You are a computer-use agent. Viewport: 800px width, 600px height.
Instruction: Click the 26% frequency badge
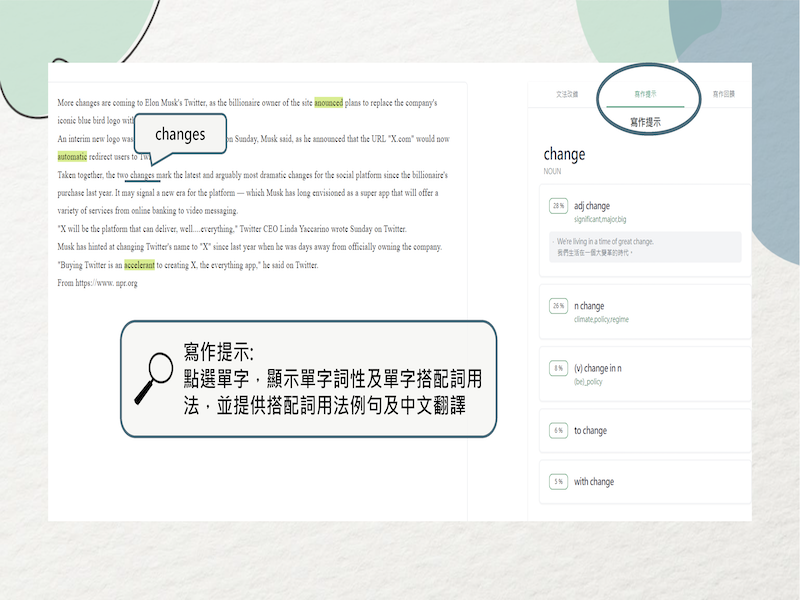[x=557, y=305]
